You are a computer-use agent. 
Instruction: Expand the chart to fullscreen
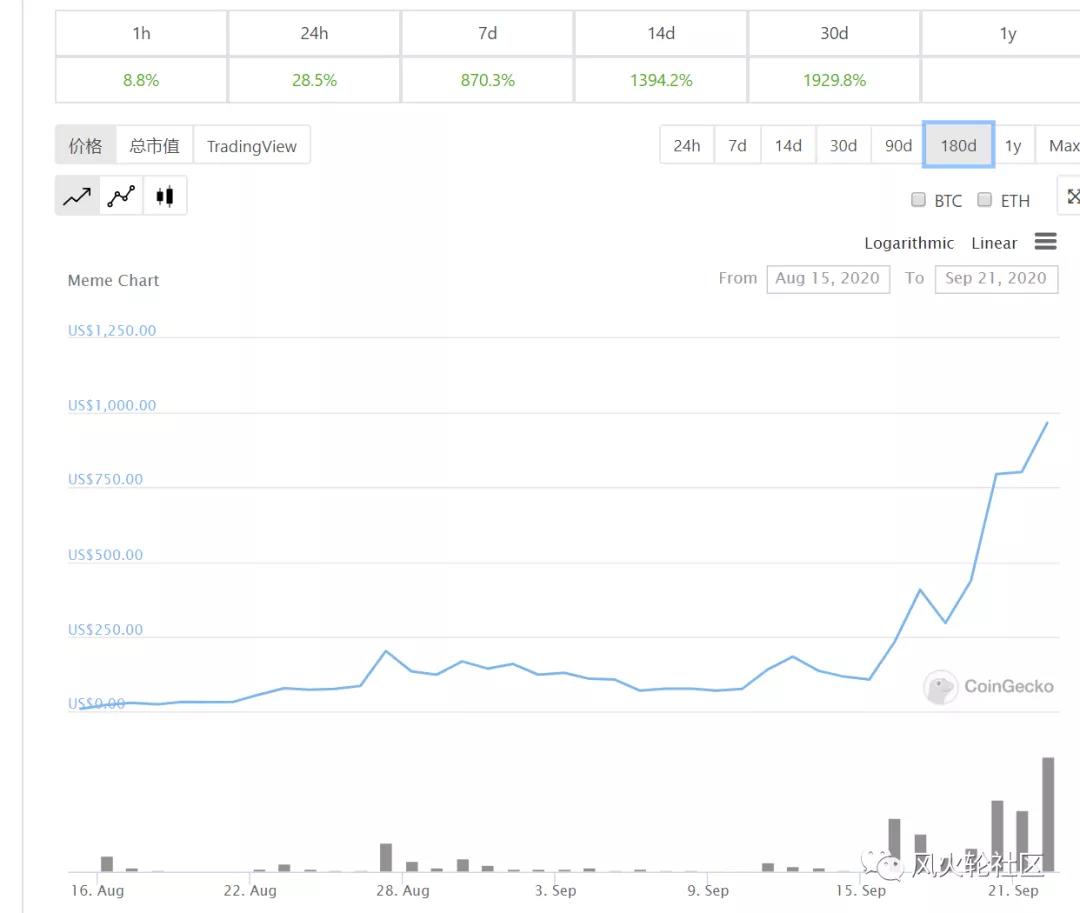pos(1070,197)
